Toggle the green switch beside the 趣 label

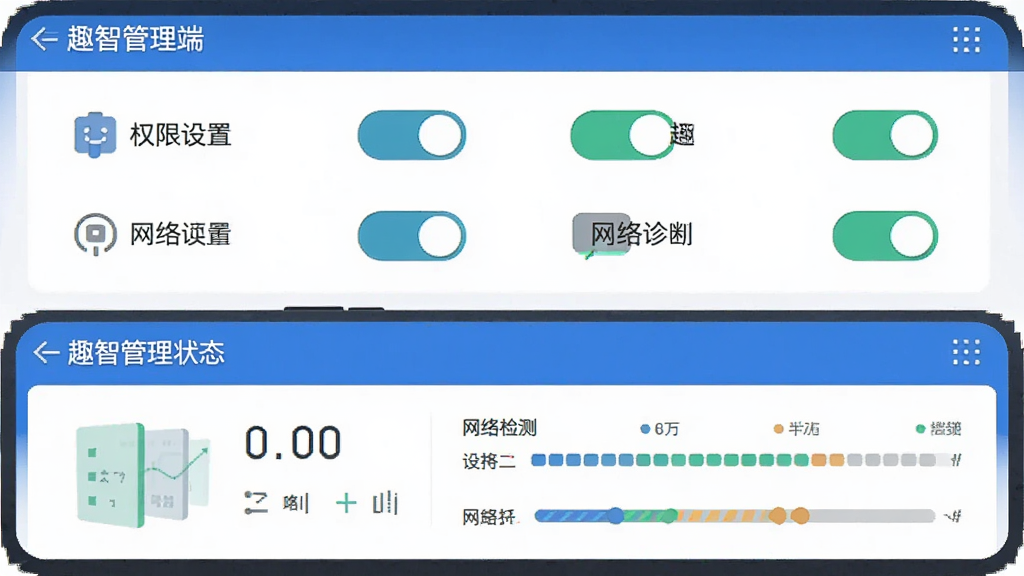pyautogui.click(x=622, y=135)
